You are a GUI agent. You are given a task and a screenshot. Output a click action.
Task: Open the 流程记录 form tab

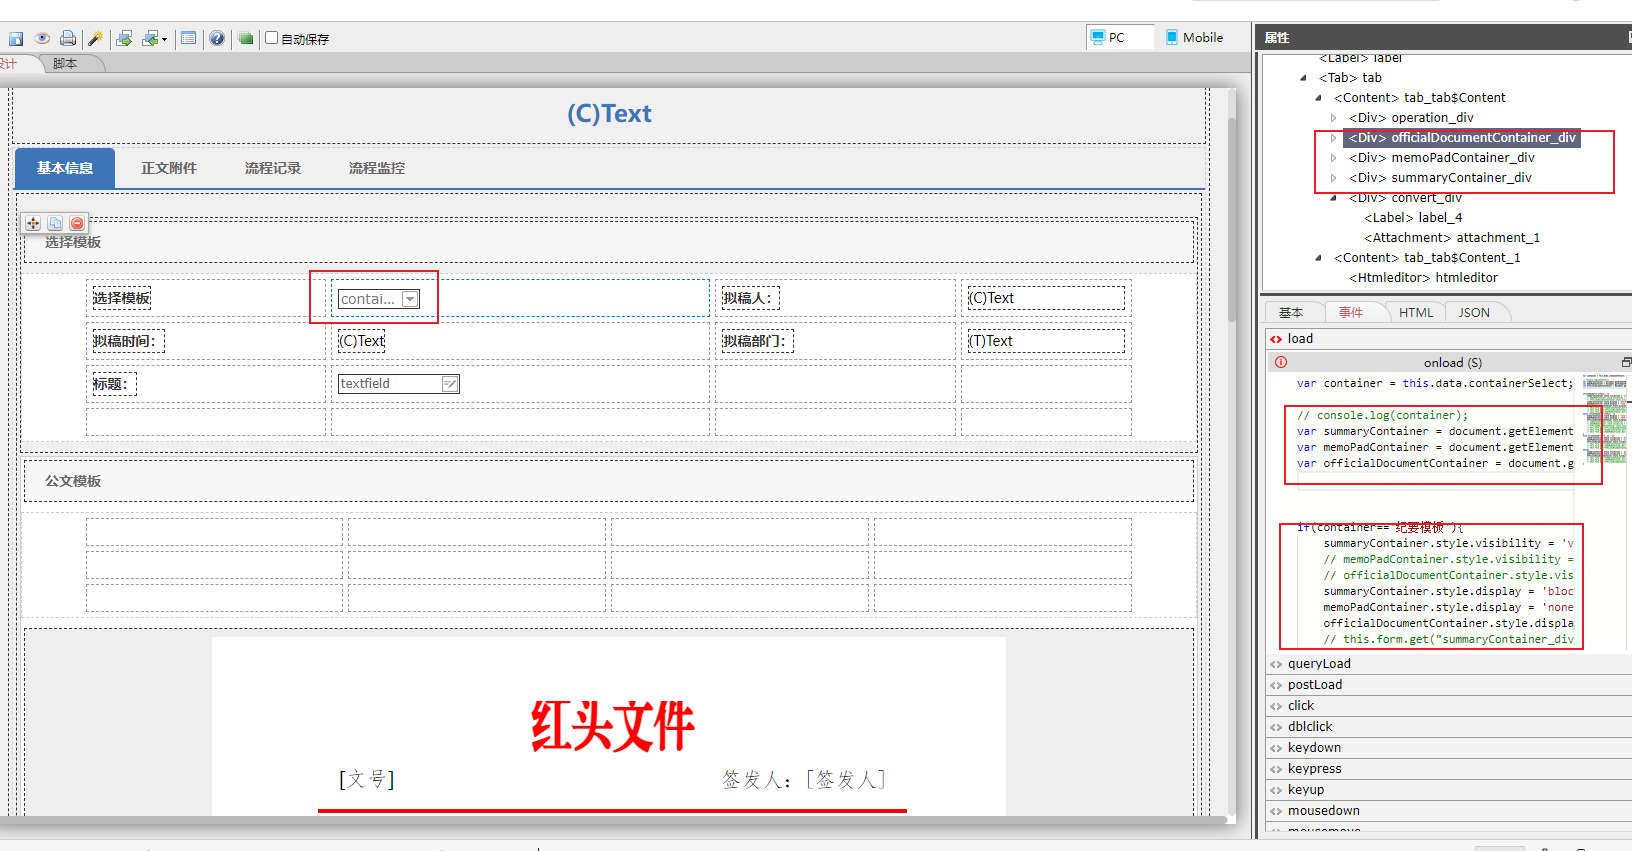[x=273, y=168]
